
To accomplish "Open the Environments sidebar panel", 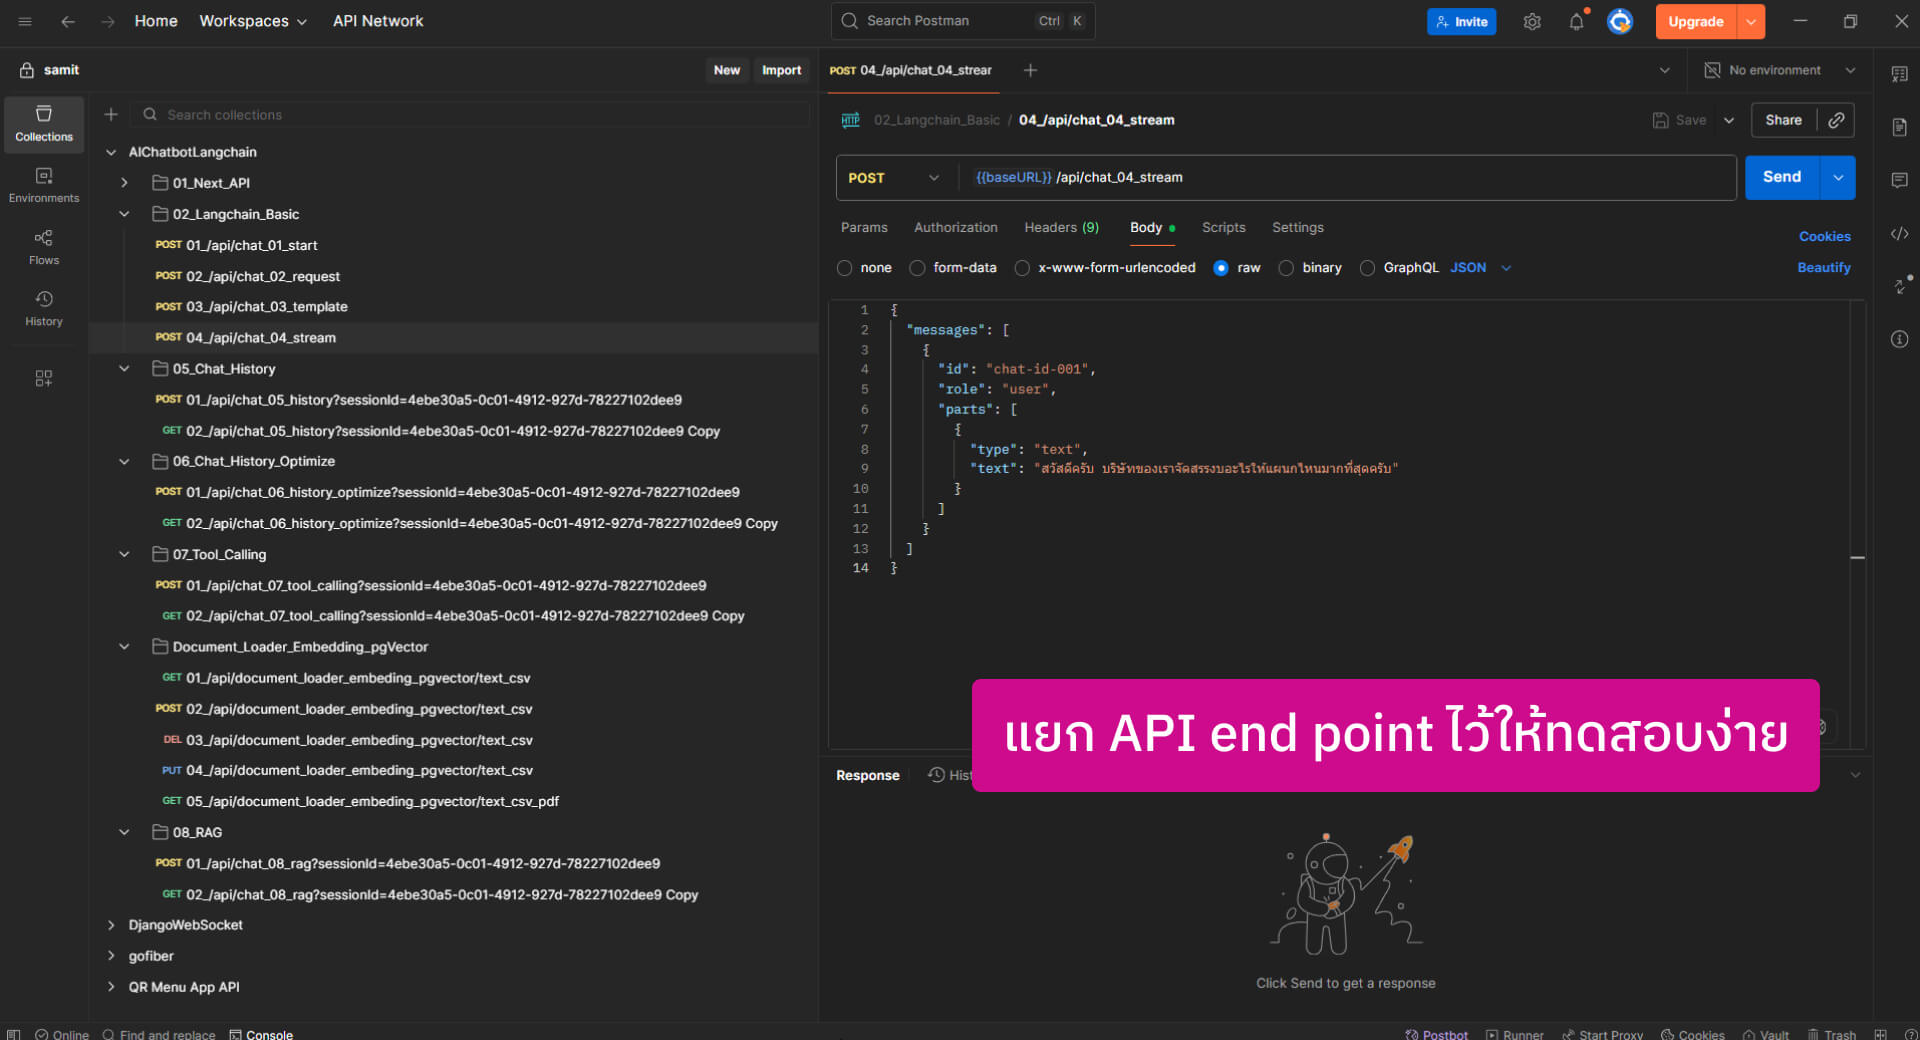I will click(44, 185).
